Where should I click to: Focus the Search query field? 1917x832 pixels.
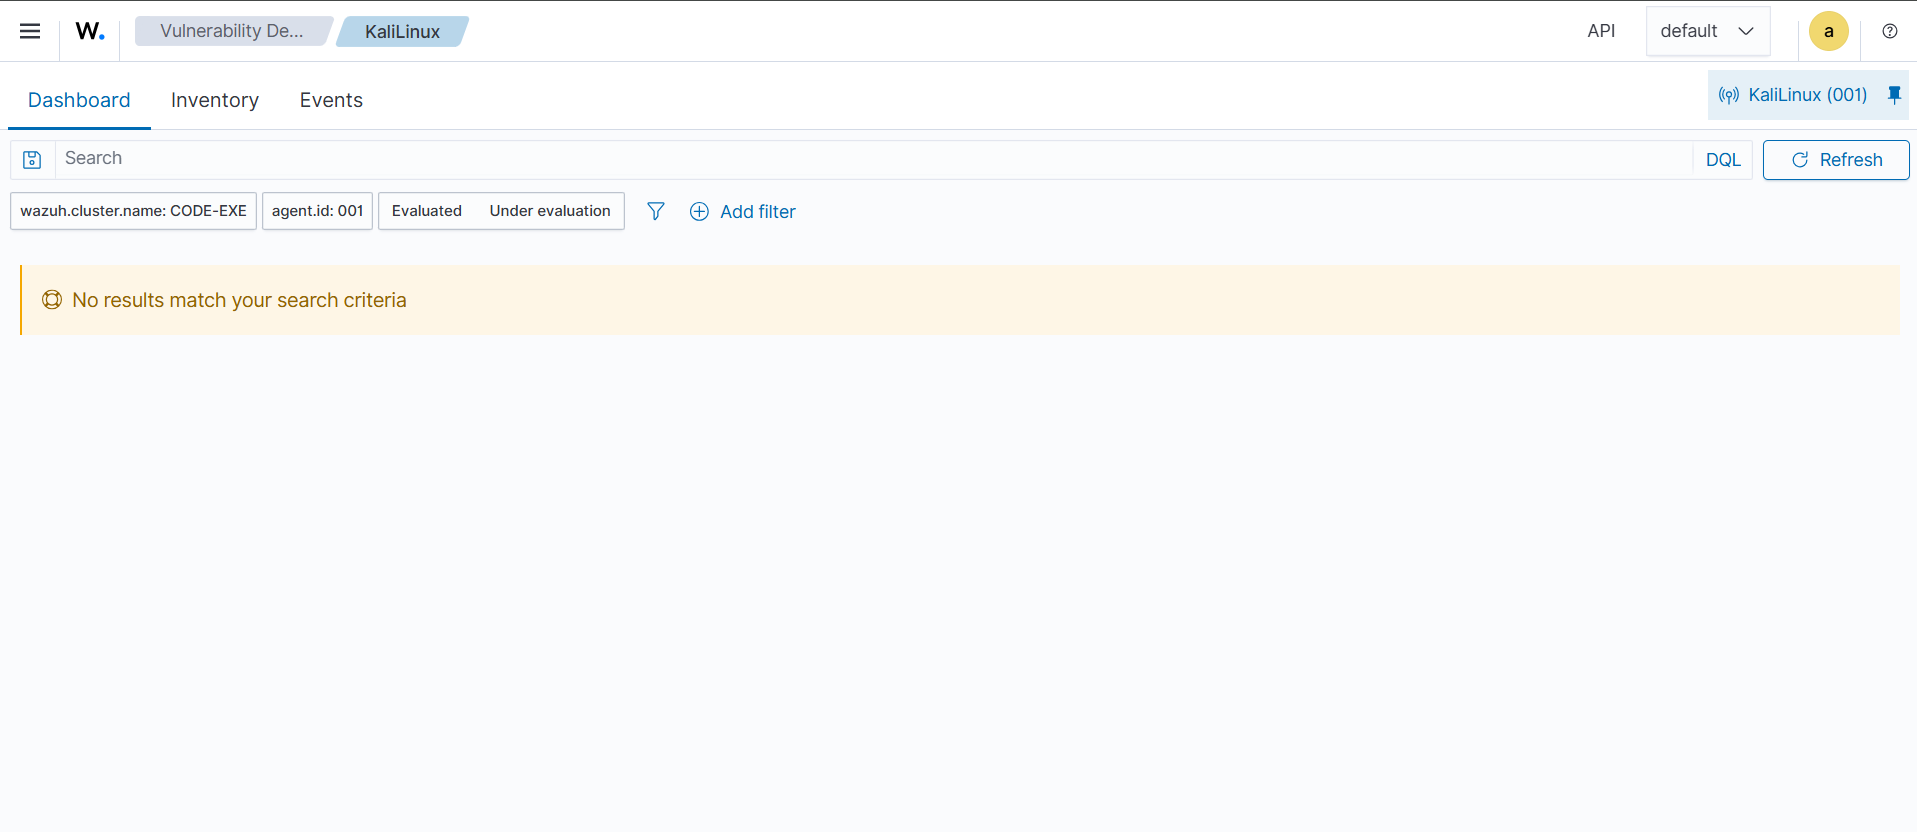pos(873,159)
